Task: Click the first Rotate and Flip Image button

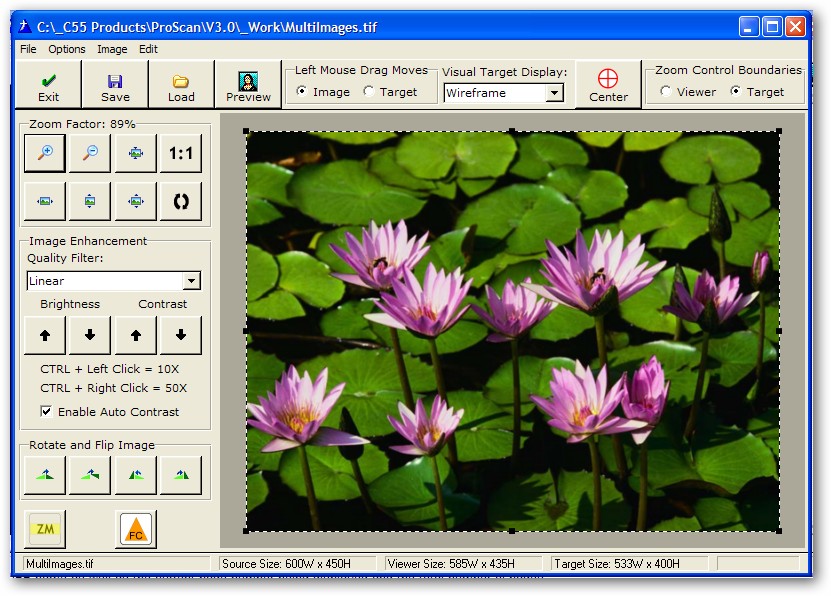Action: [45, 475]
